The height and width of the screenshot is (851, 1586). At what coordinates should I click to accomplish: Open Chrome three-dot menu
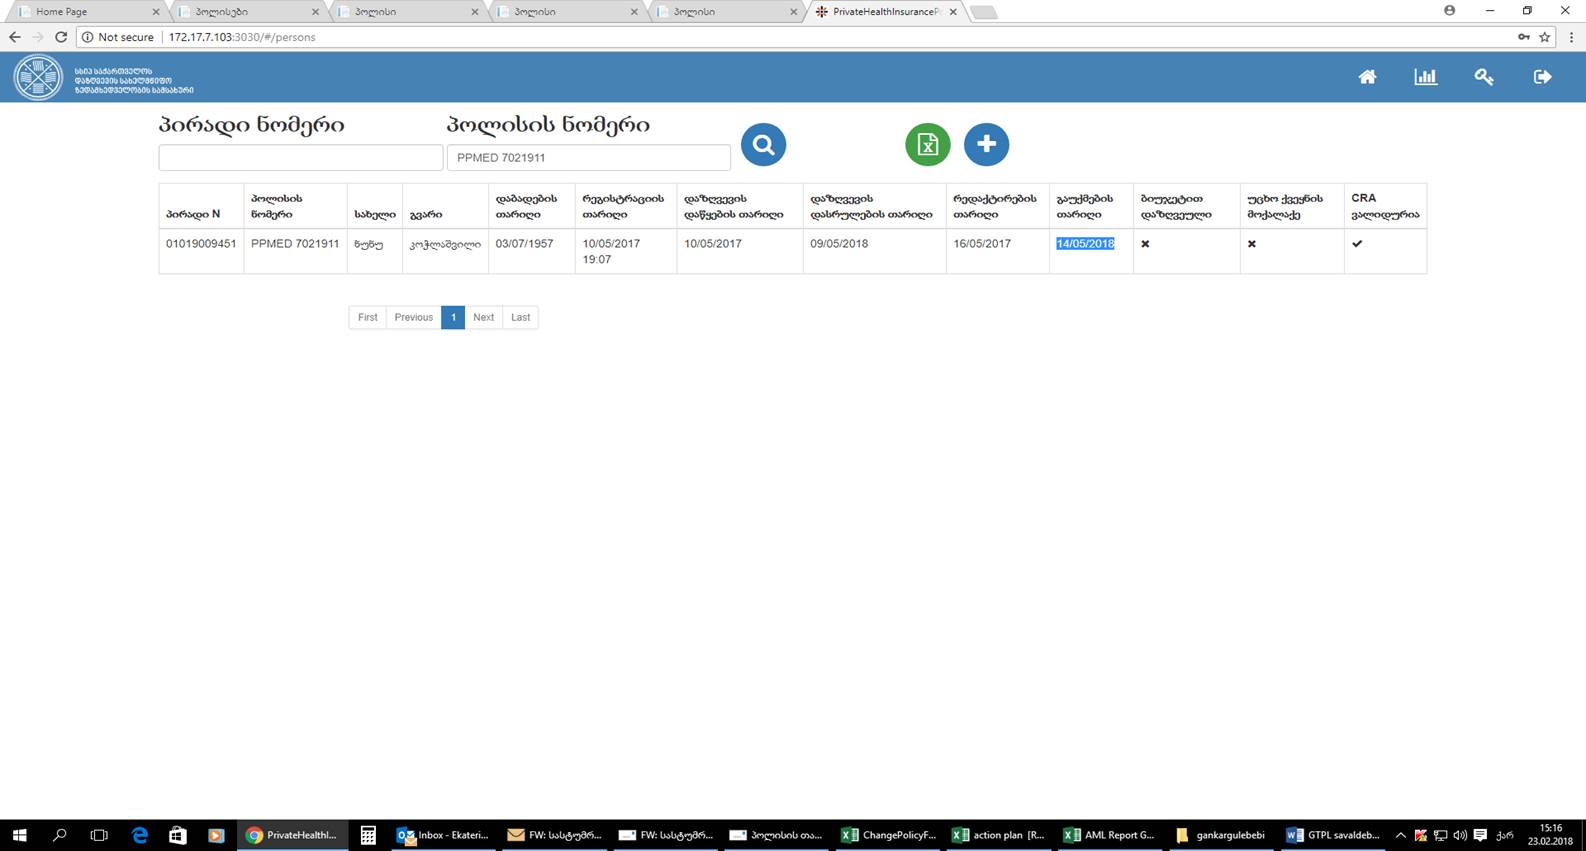point(1571,37)
